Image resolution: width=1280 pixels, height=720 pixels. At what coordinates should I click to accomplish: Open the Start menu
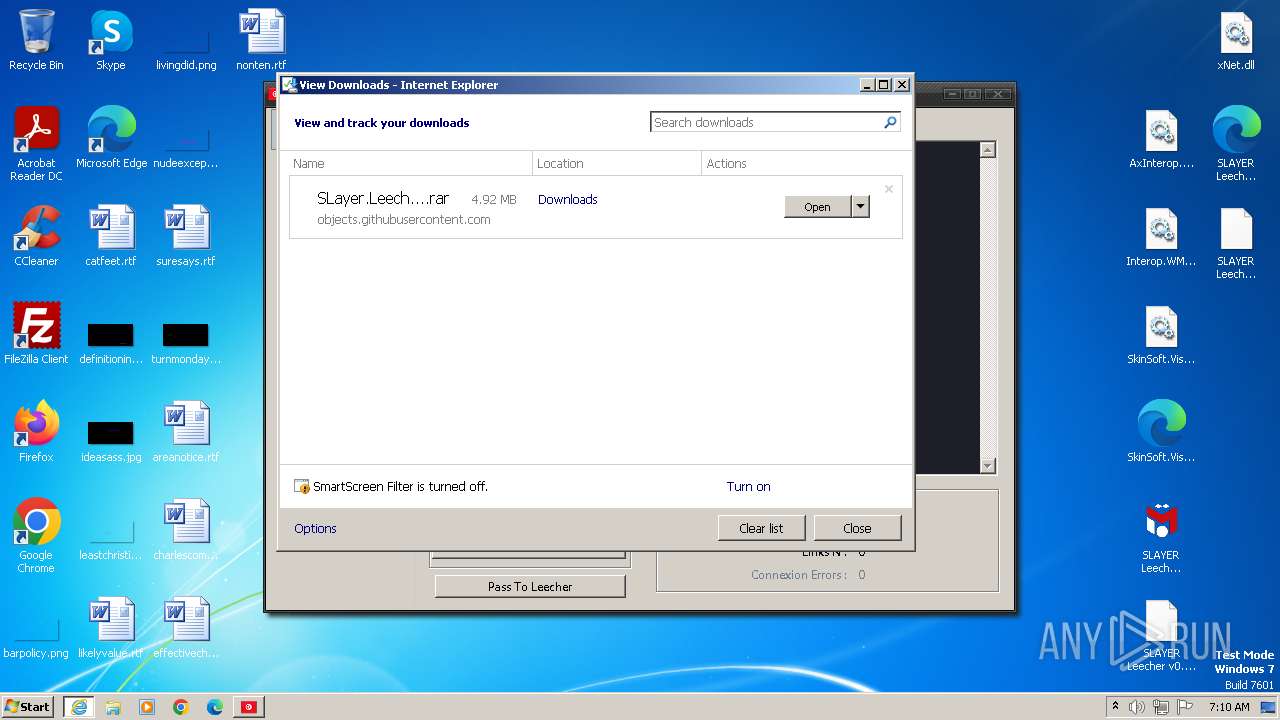click(x=28, y=707)
